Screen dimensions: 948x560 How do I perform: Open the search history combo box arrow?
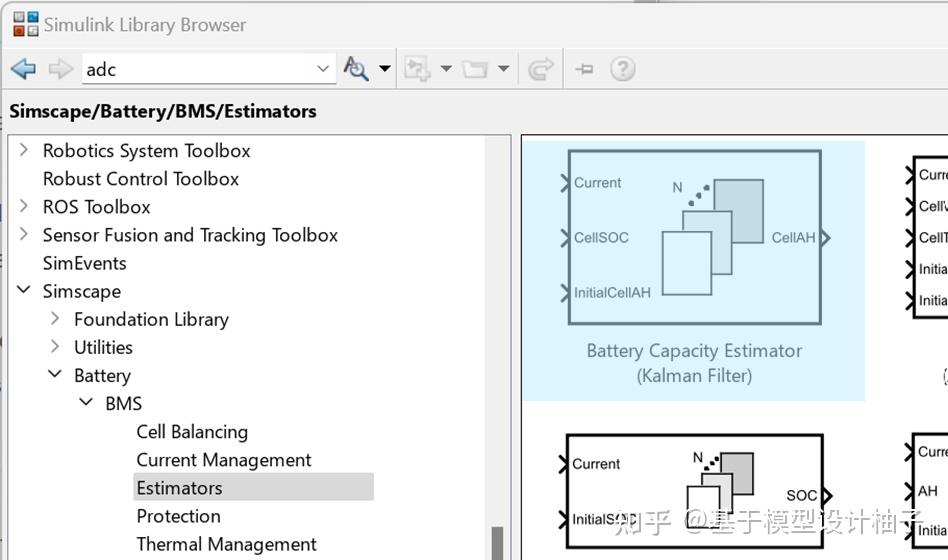click(323, 68)
